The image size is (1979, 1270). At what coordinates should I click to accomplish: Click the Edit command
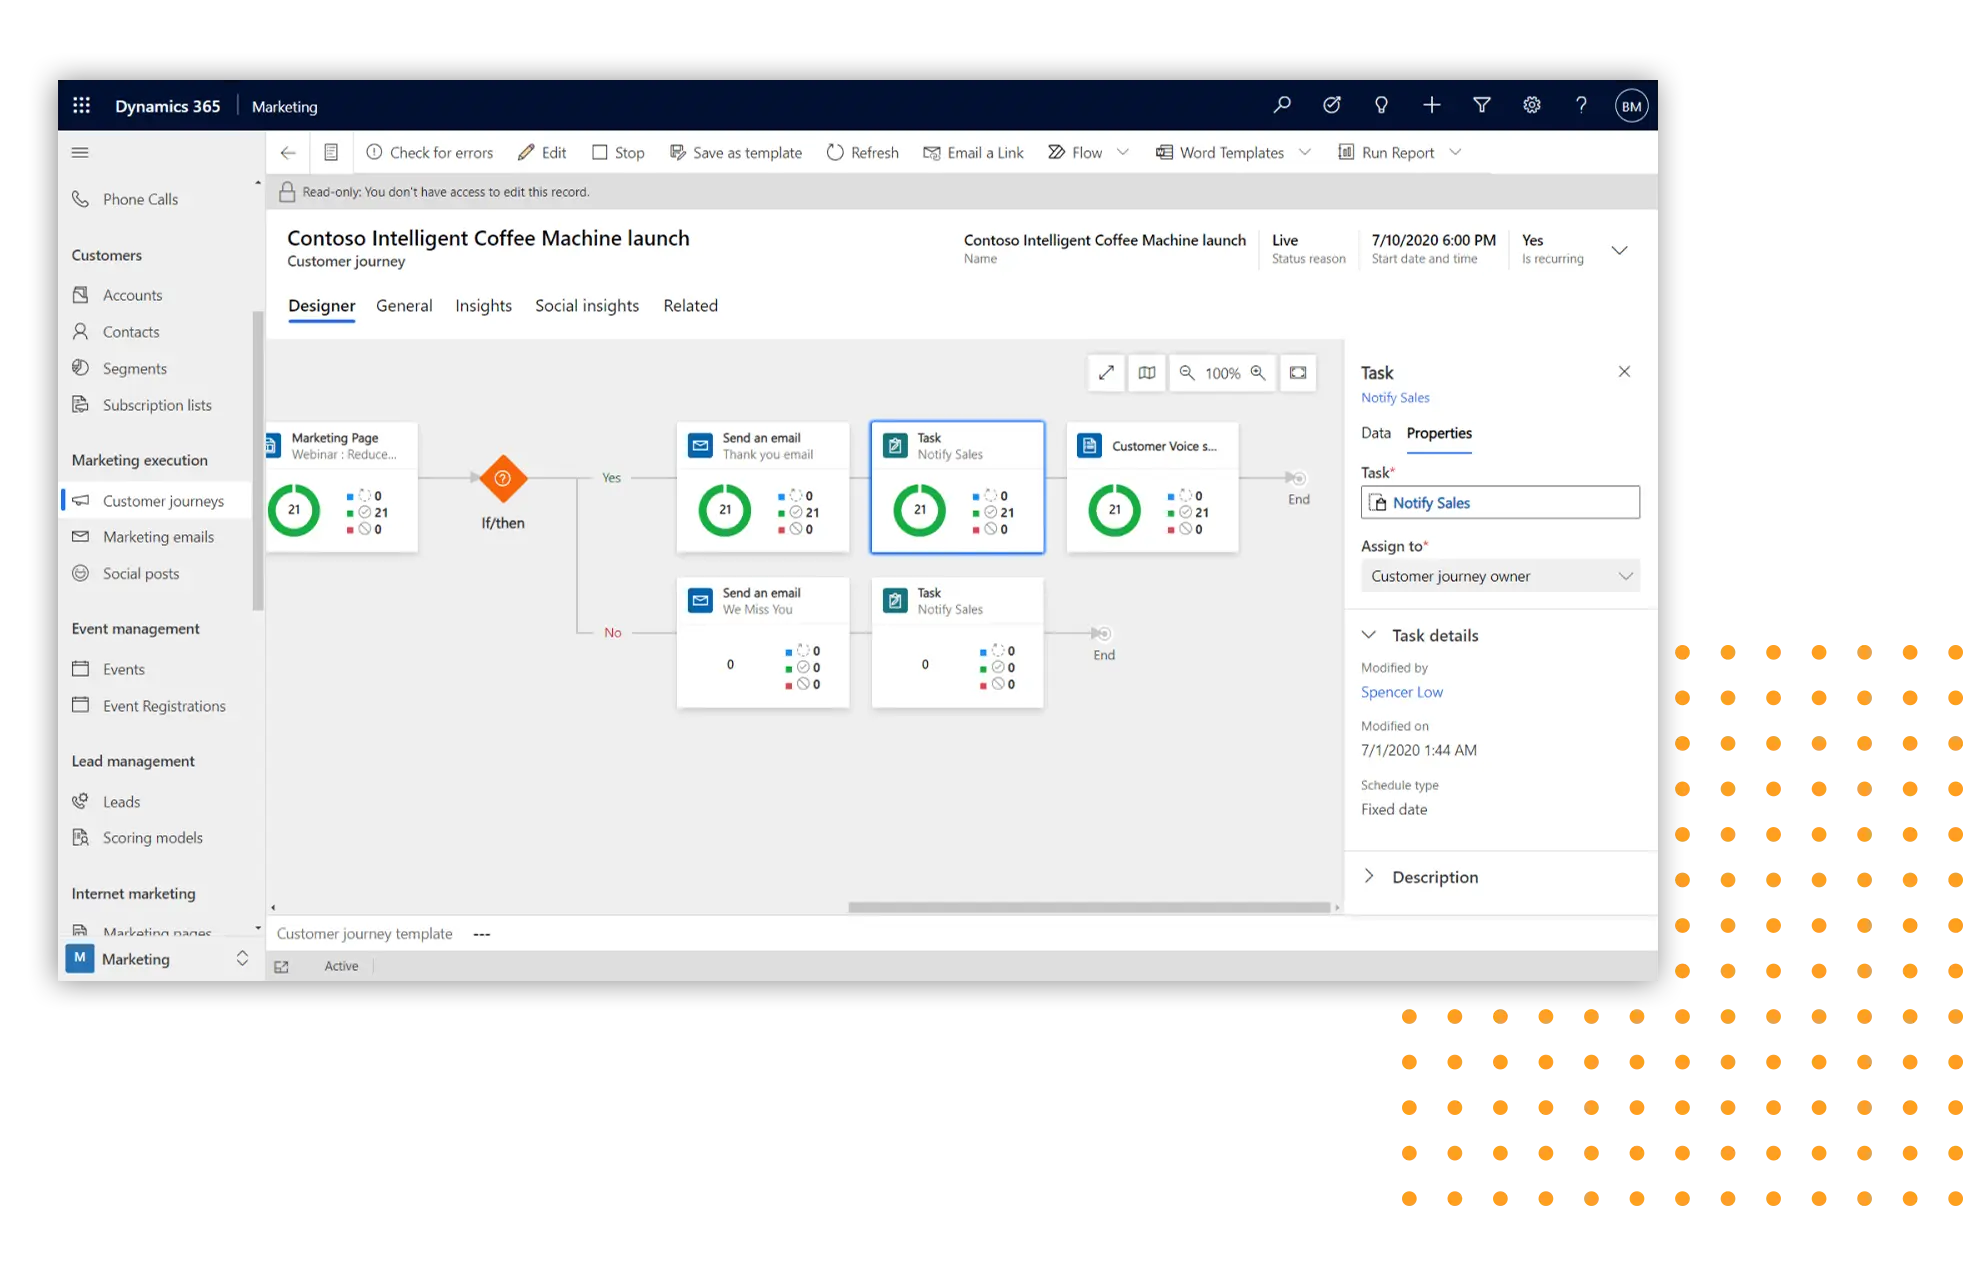tap(542, 152)
